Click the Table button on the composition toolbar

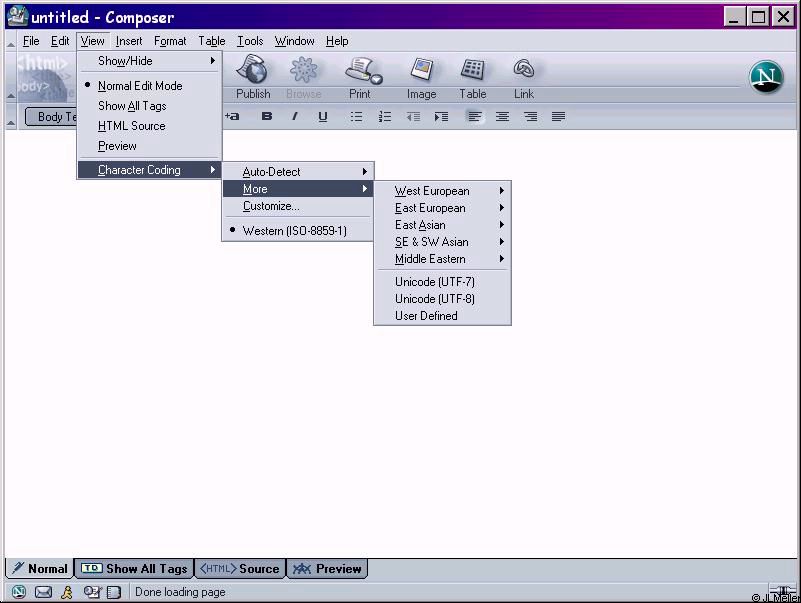473,78
